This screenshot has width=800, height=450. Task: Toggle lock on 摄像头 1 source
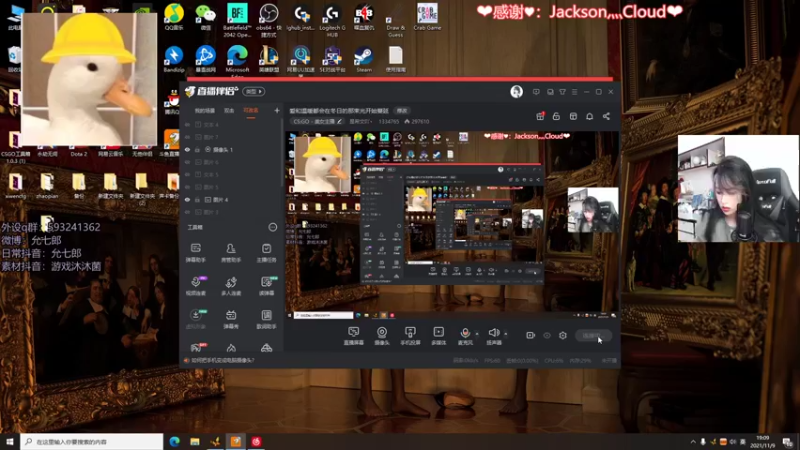(x=197, y=149)
